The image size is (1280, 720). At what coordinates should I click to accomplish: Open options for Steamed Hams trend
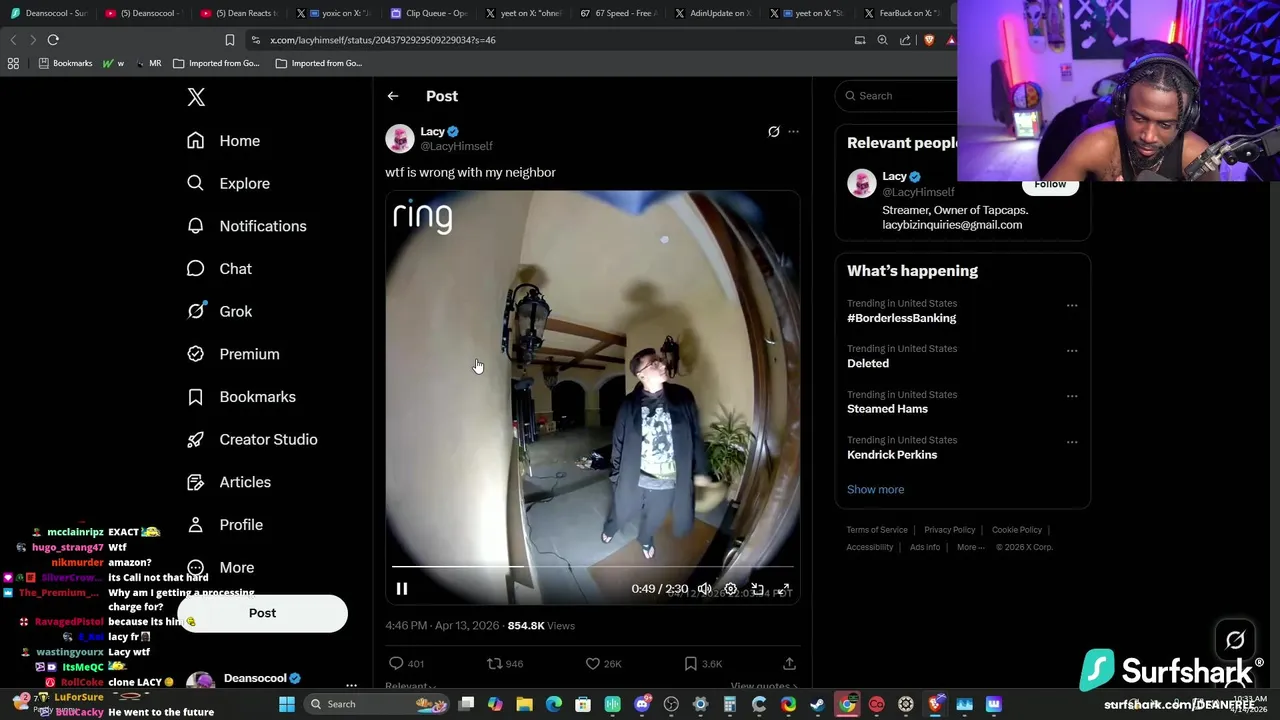pyautogui.click(x=1072, y=396)
